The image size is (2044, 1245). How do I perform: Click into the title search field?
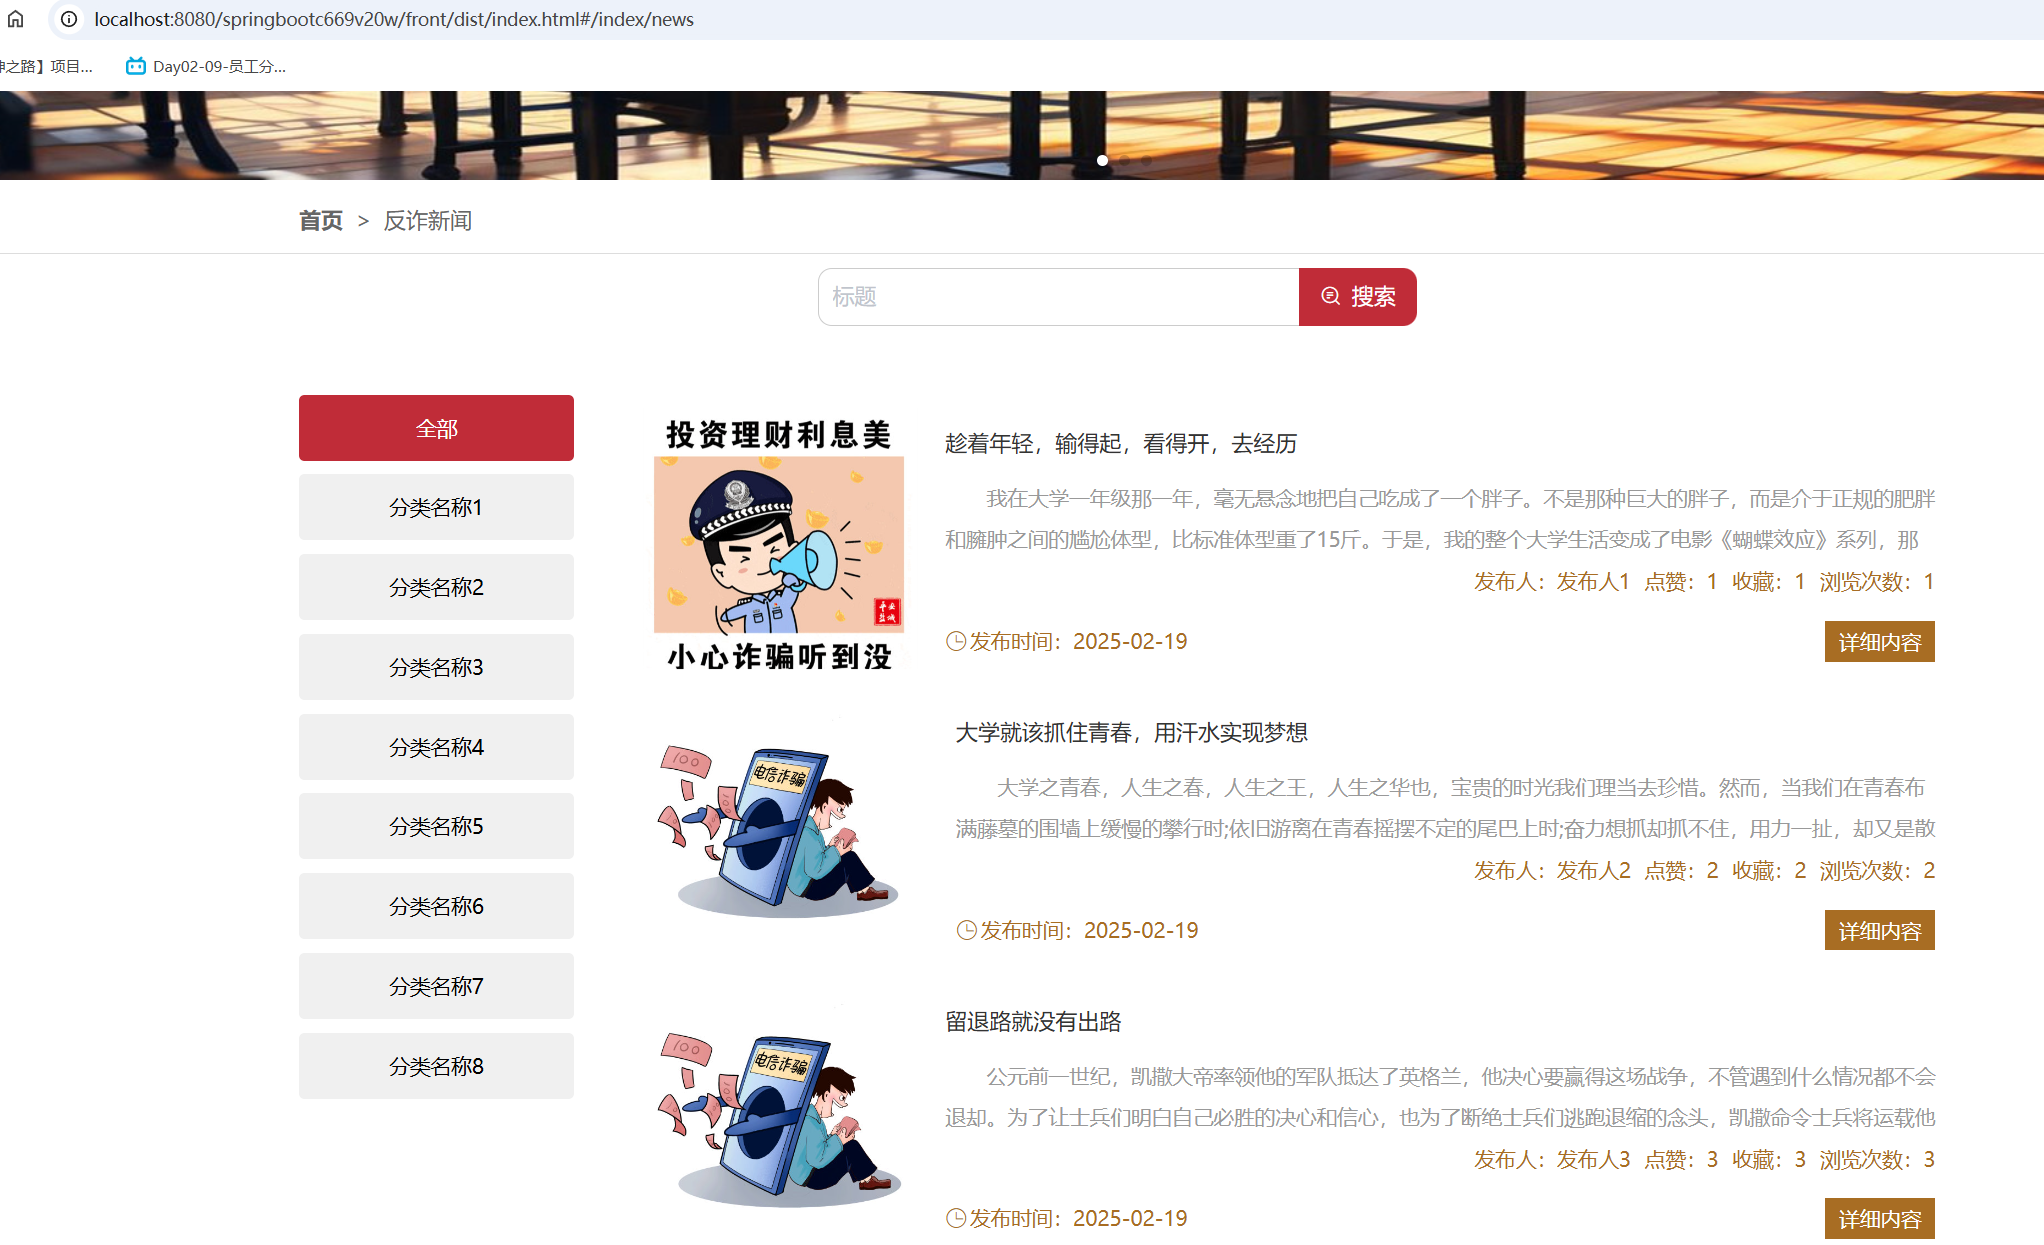(x=1058, y=297)
